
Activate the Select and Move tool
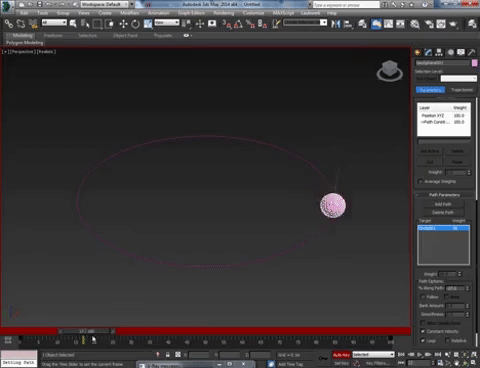click(x=123, y=24)
